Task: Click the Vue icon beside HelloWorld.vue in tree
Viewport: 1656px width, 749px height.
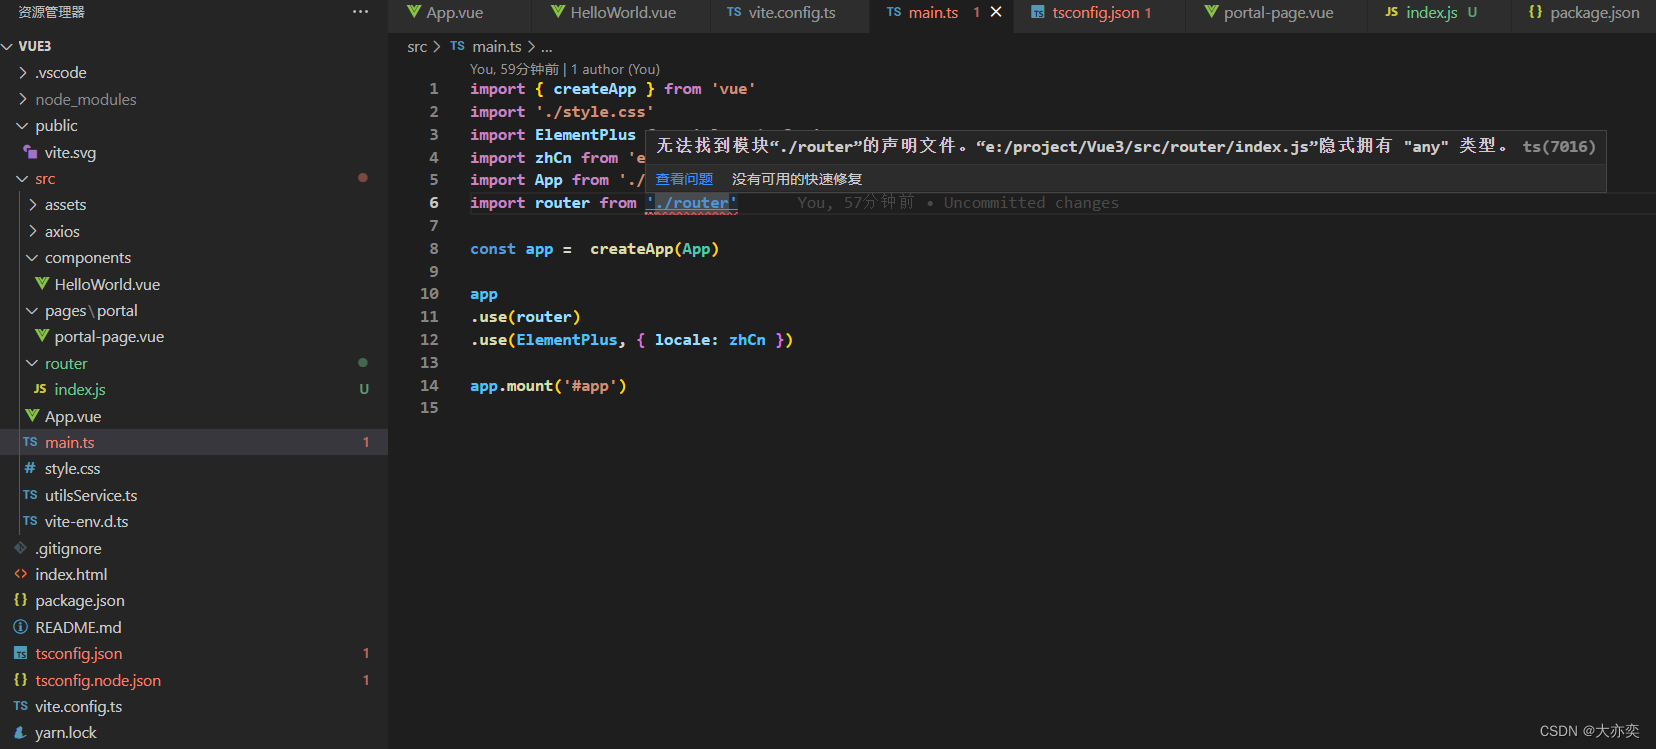Action: pyautogui.click(x=42, y=284)
